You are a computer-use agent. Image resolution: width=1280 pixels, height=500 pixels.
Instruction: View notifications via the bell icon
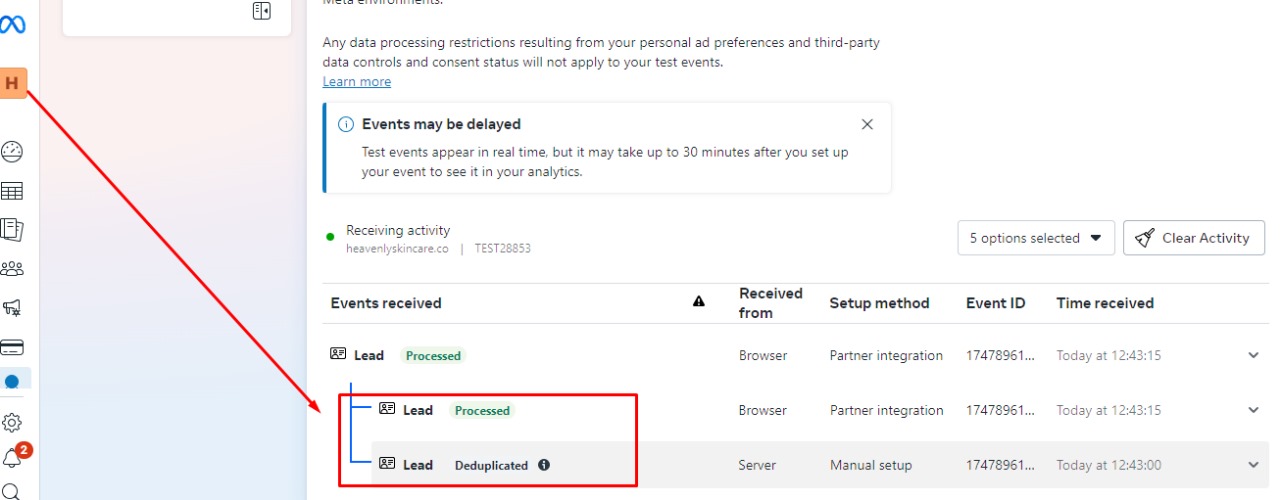12,459
